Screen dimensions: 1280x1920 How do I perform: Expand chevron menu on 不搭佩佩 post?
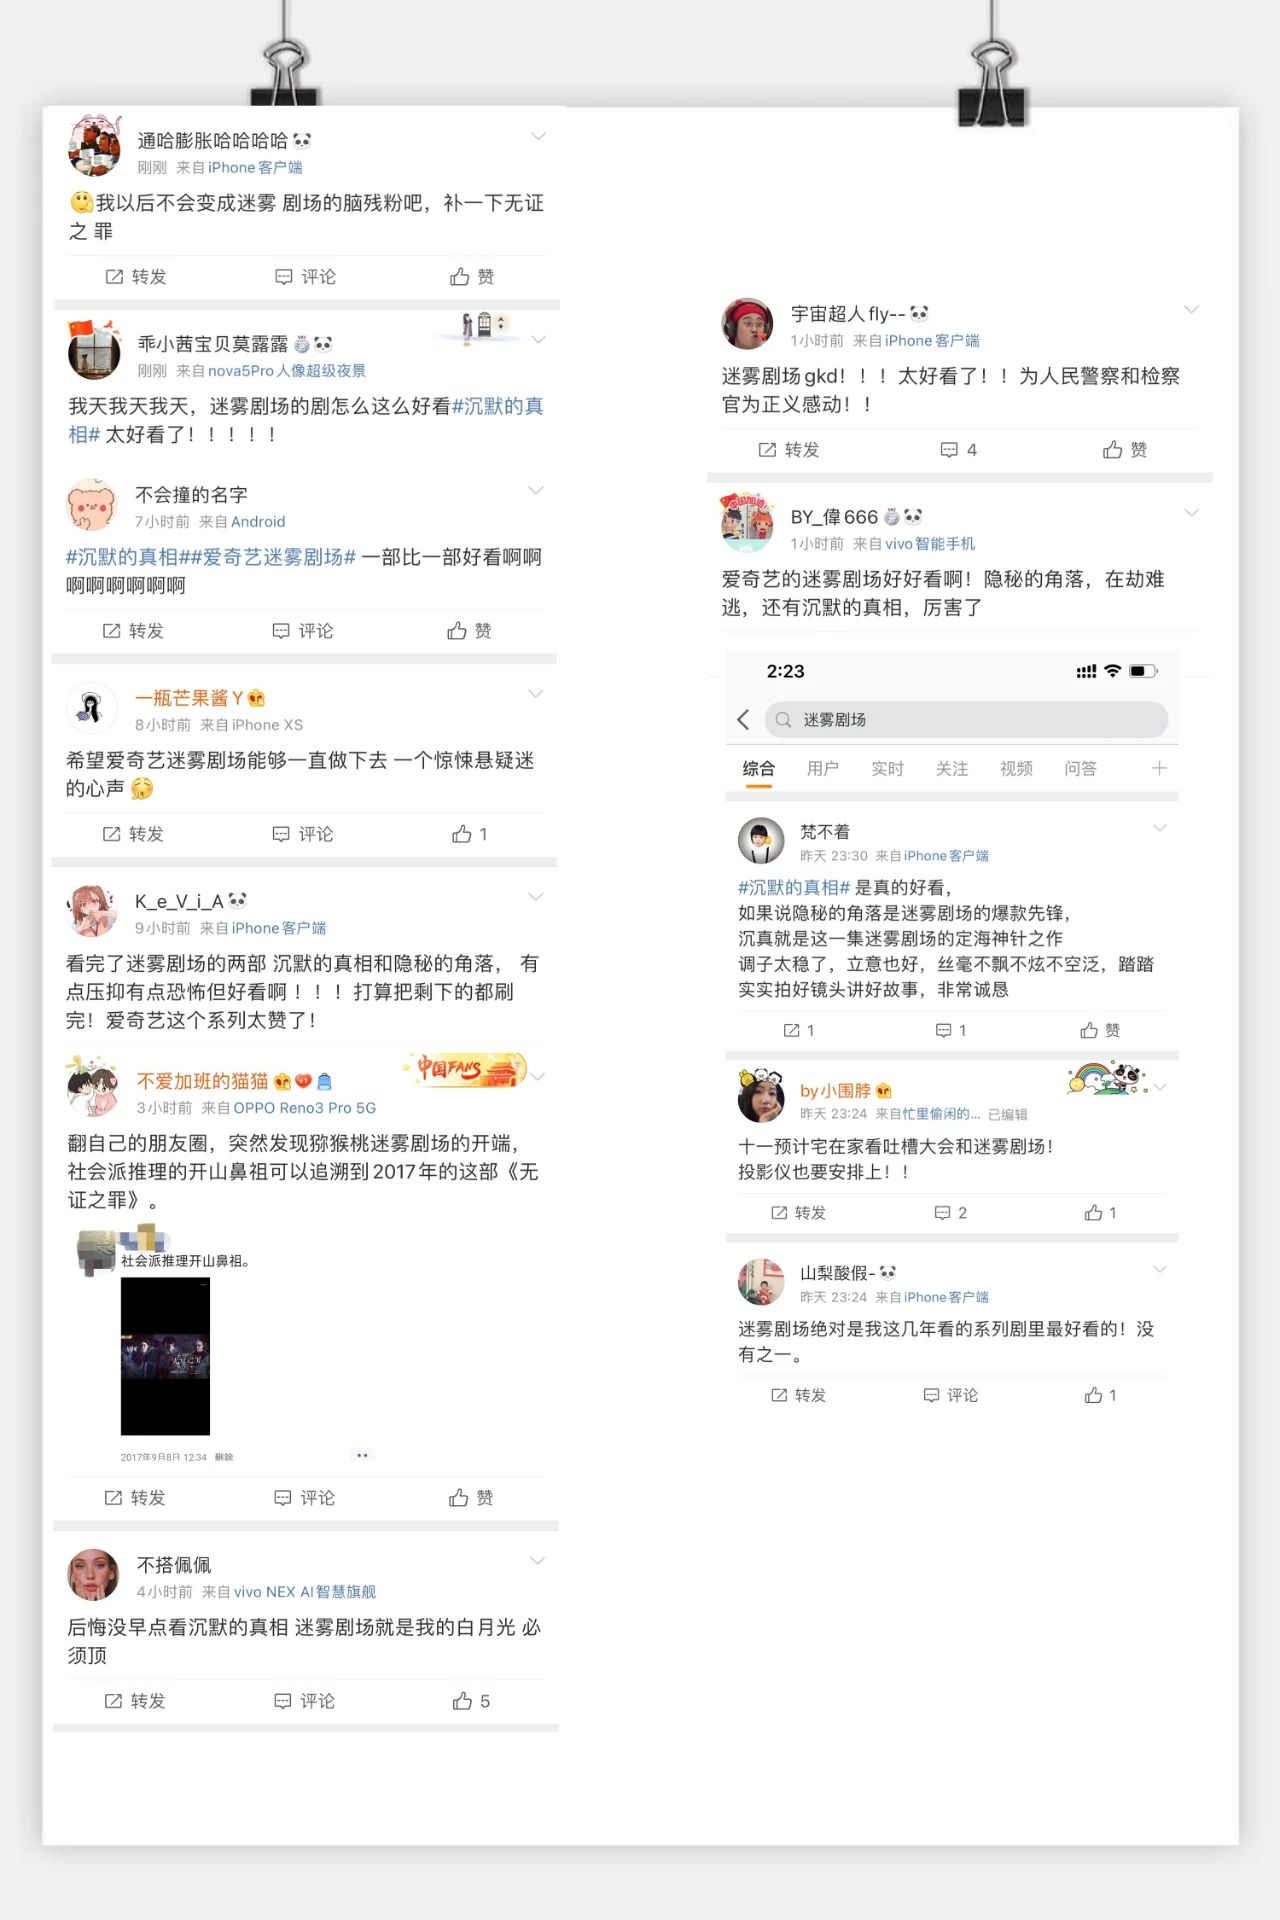tap(537, 1561)
